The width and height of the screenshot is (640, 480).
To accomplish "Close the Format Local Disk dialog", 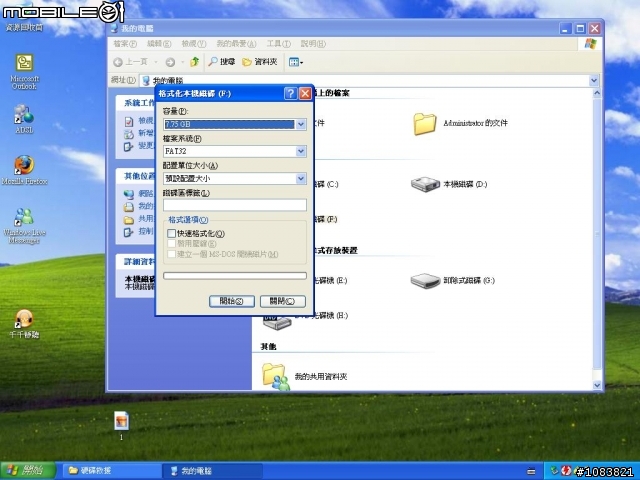I will coord(305,94).
